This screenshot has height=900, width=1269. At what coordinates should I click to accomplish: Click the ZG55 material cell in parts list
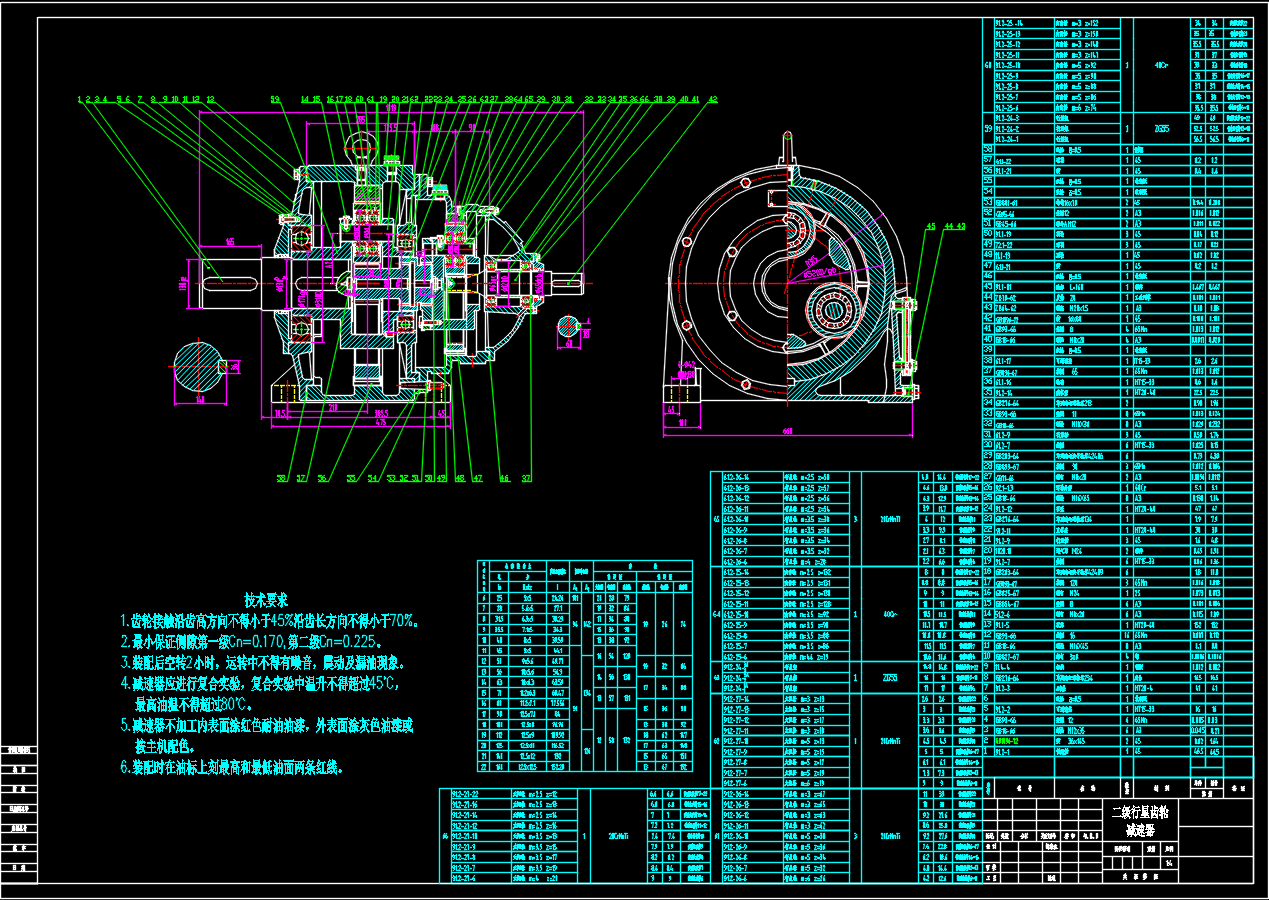click(x=1161, y=129)
